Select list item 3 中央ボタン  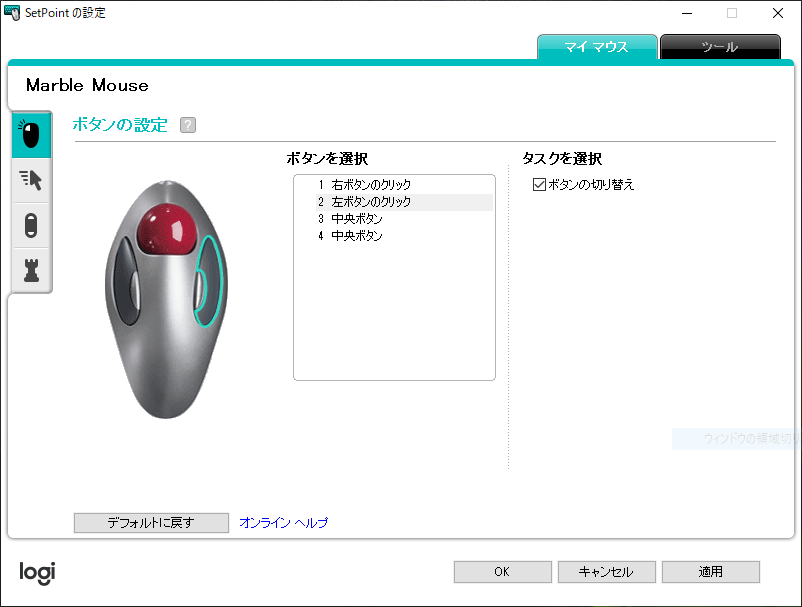click(404, 219)
